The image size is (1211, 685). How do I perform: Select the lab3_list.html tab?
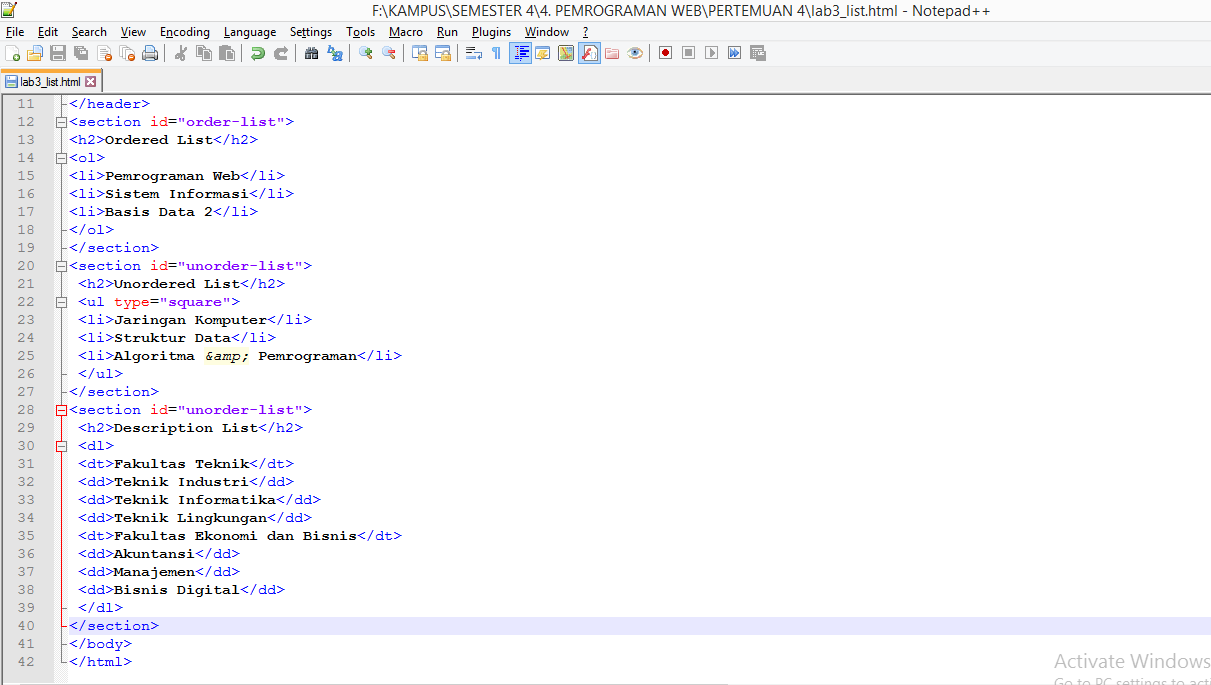(48, 81)
